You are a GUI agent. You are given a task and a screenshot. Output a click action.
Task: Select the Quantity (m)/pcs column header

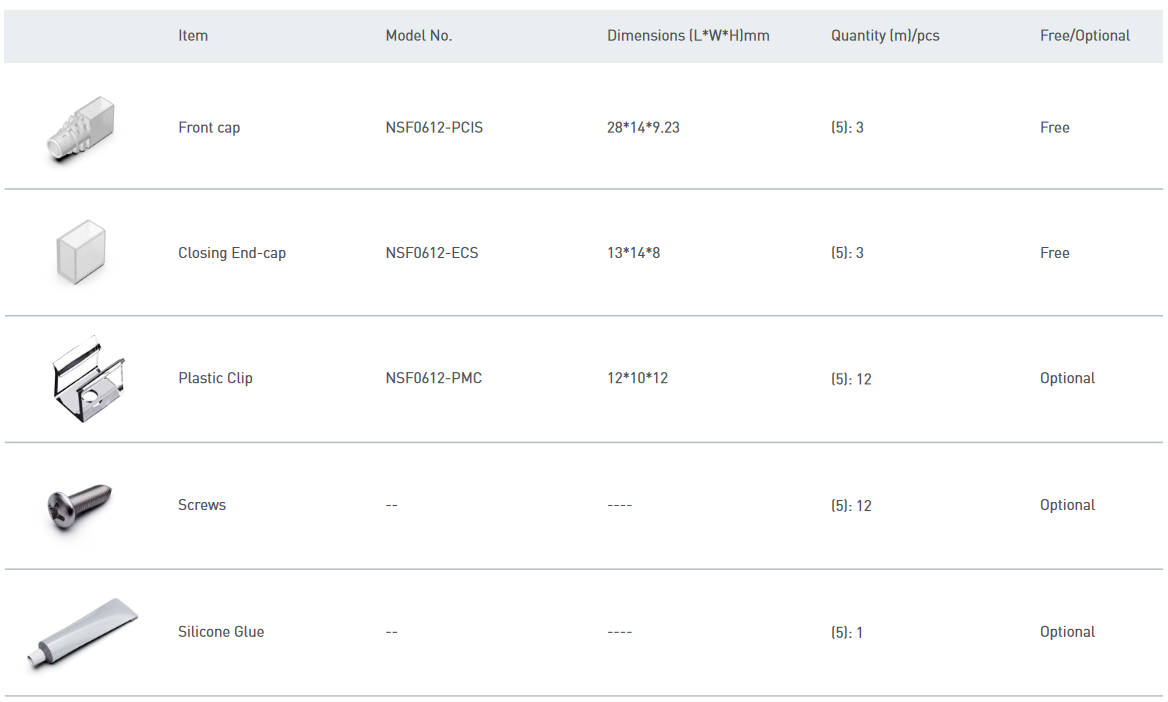tap(885, 36)
